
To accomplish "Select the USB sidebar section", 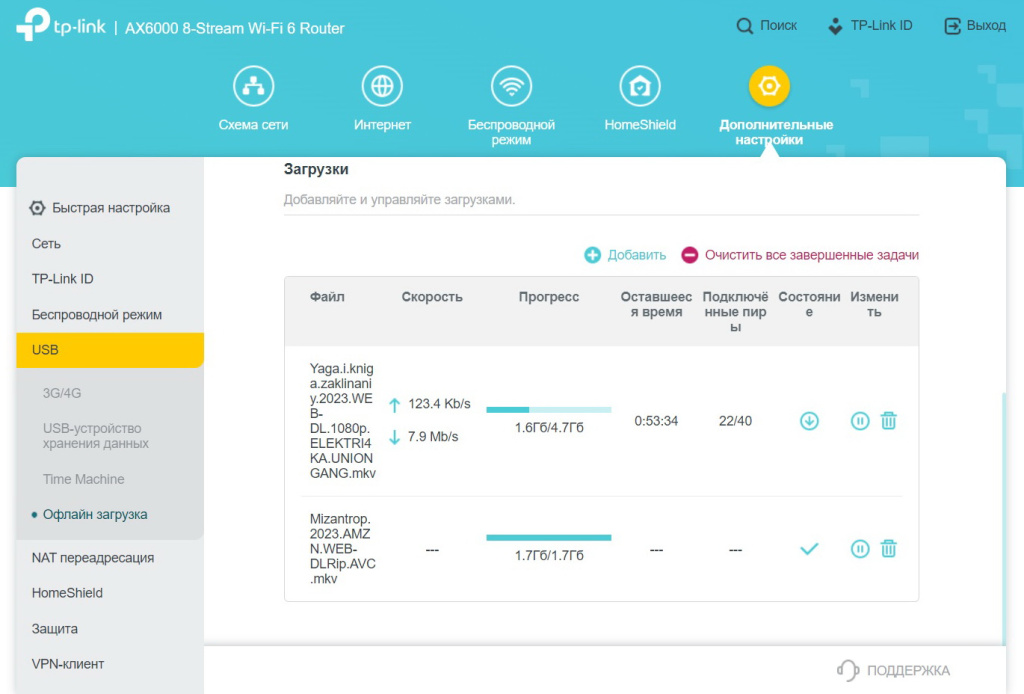I will (x=110, y=350).
